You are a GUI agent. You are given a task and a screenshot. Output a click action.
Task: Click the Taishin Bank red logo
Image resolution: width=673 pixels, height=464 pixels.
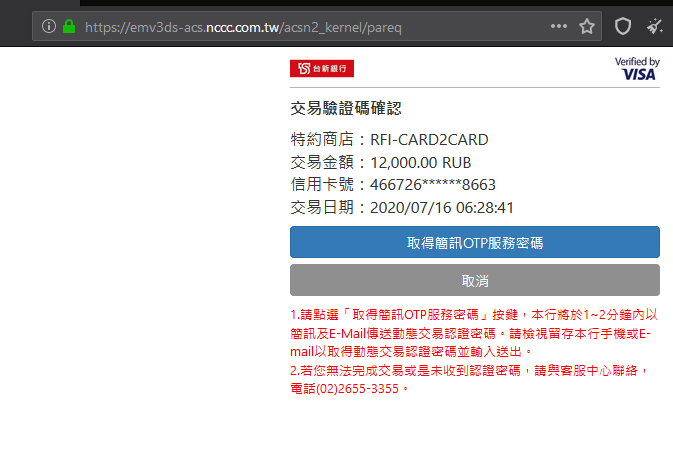[322, 69]
